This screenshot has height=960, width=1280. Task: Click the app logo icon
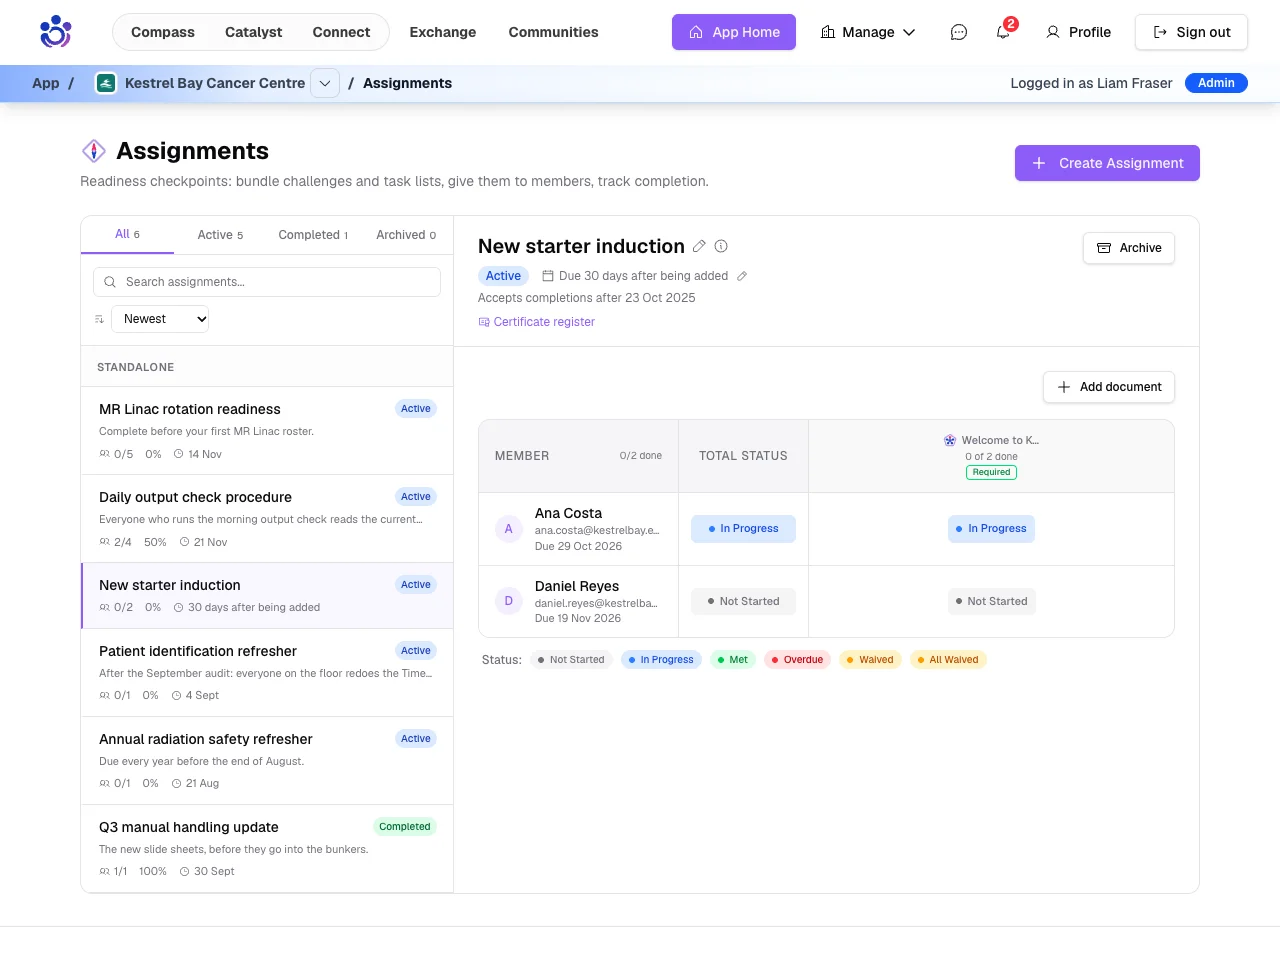[56, 32]
